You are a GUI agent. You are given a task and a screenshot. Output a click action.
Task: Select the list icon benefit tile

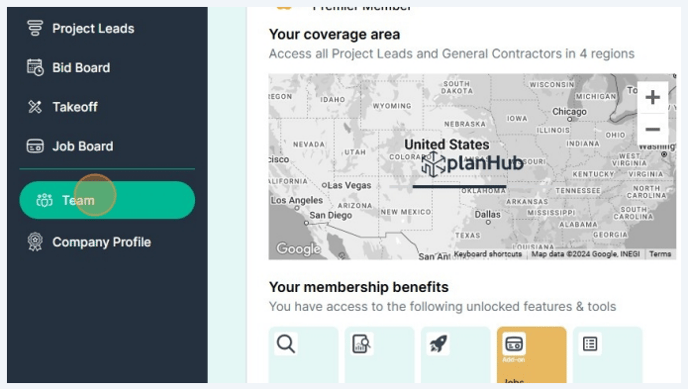[608, 355]
